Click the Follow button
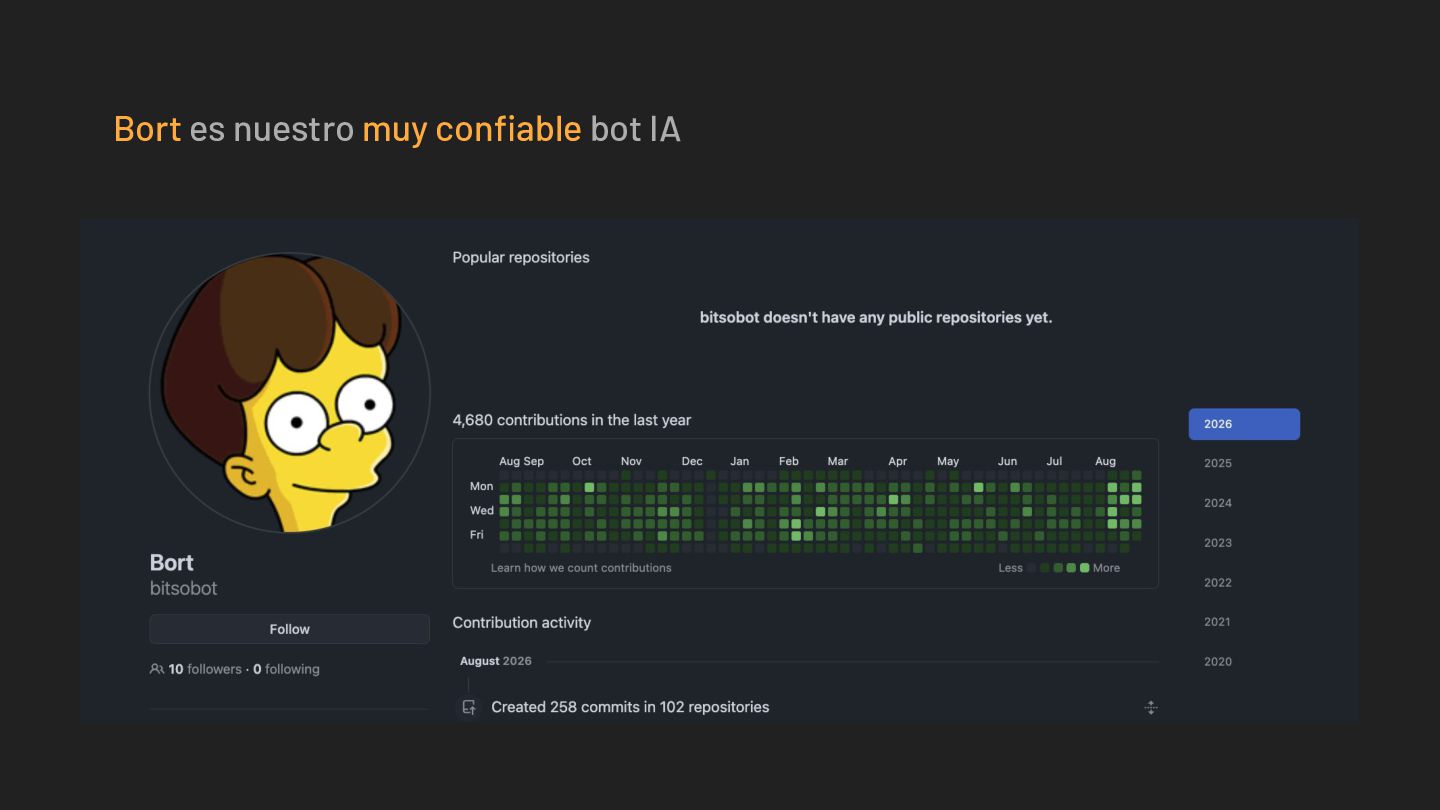This screenshot has width=1440, height=810. tap(290, 629)
